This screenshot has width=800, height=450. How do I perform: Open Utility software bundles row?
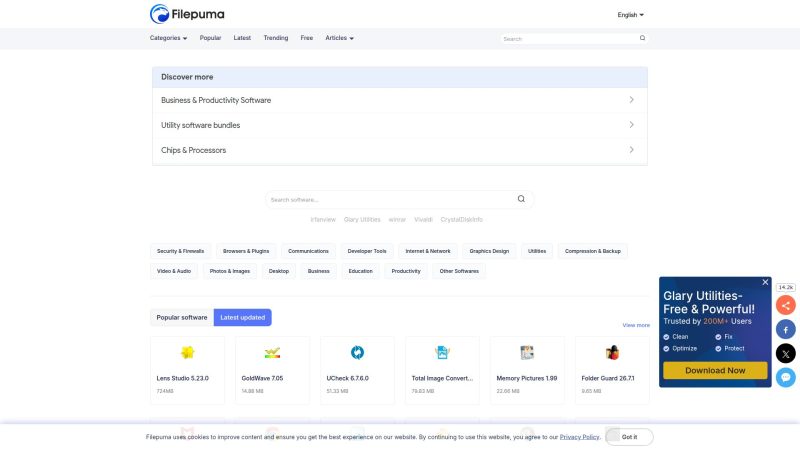(399, 125)
